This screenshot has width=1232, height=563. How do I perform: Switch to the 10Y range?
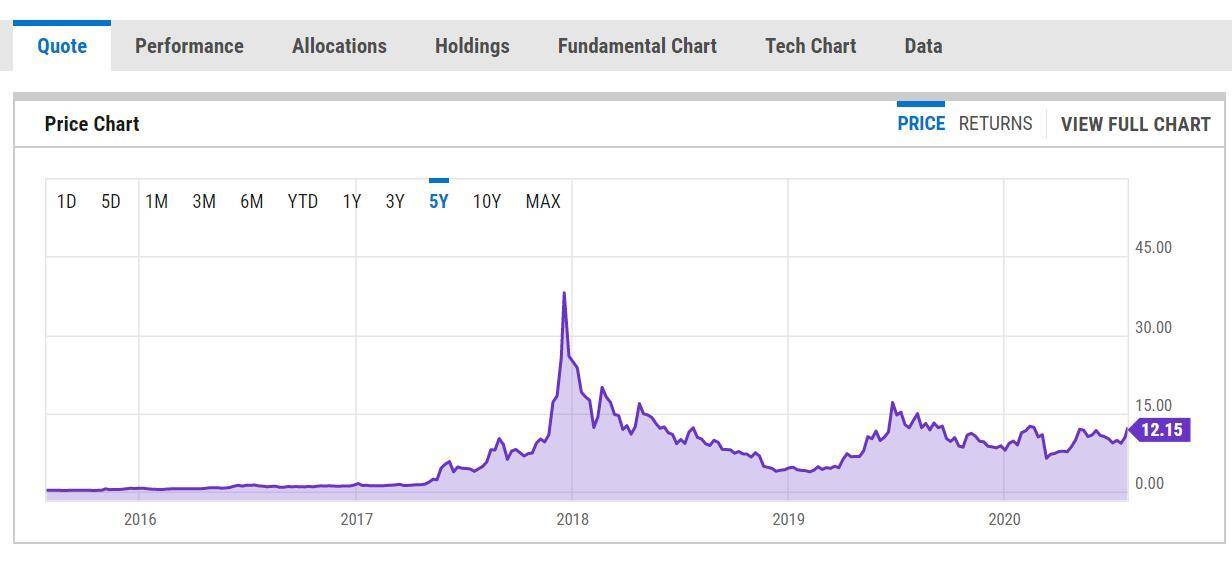(x=487, y=202)
